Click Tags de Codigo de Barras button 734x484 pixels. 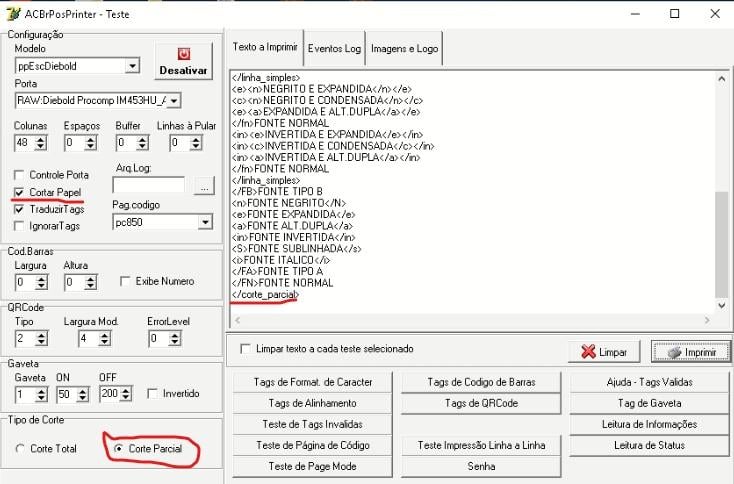click(481, 382)
